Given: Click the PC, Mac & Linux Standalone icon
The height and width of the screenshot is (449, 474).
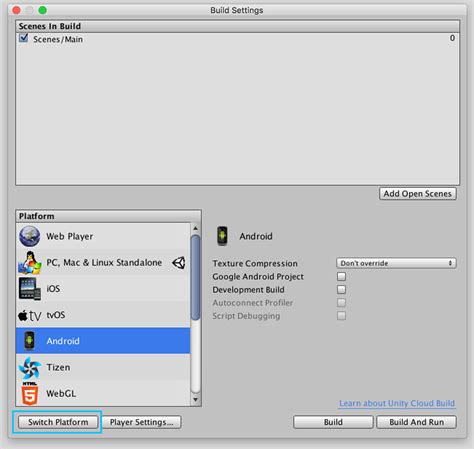Looking at the screenshot, I should point(29,263).
